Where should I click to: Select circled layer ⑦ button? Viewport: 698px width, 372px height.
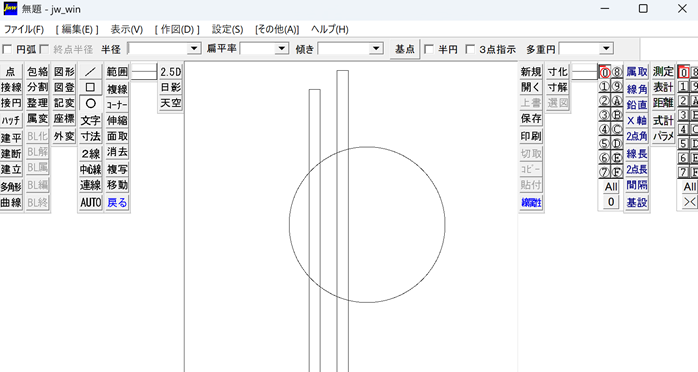[x=604, y=172]
